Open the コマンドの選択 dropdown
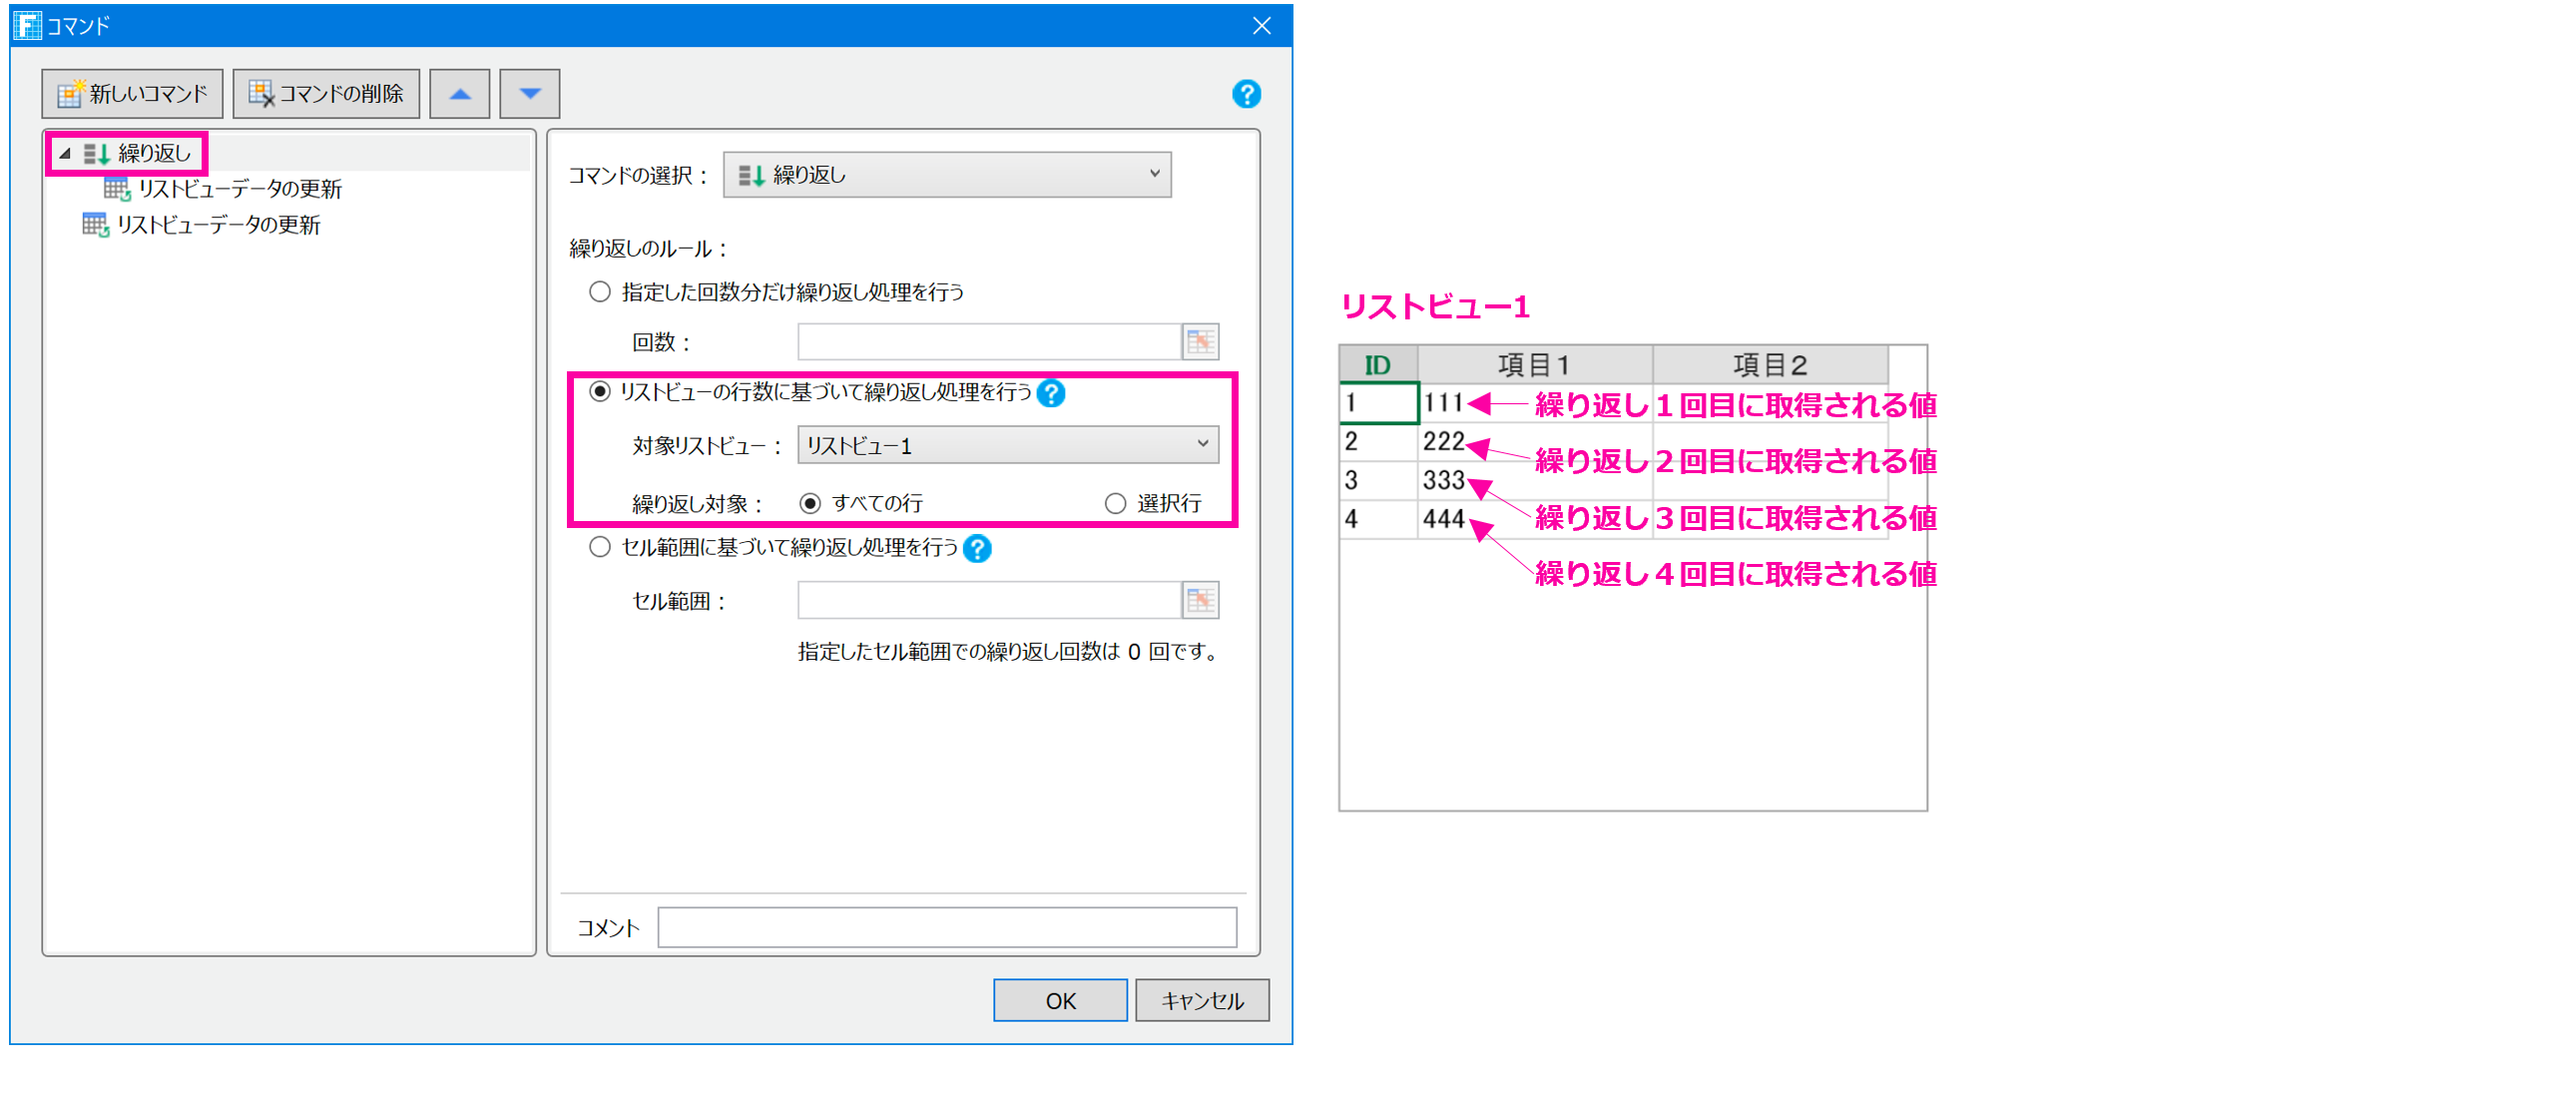 (x=946, y=175)
